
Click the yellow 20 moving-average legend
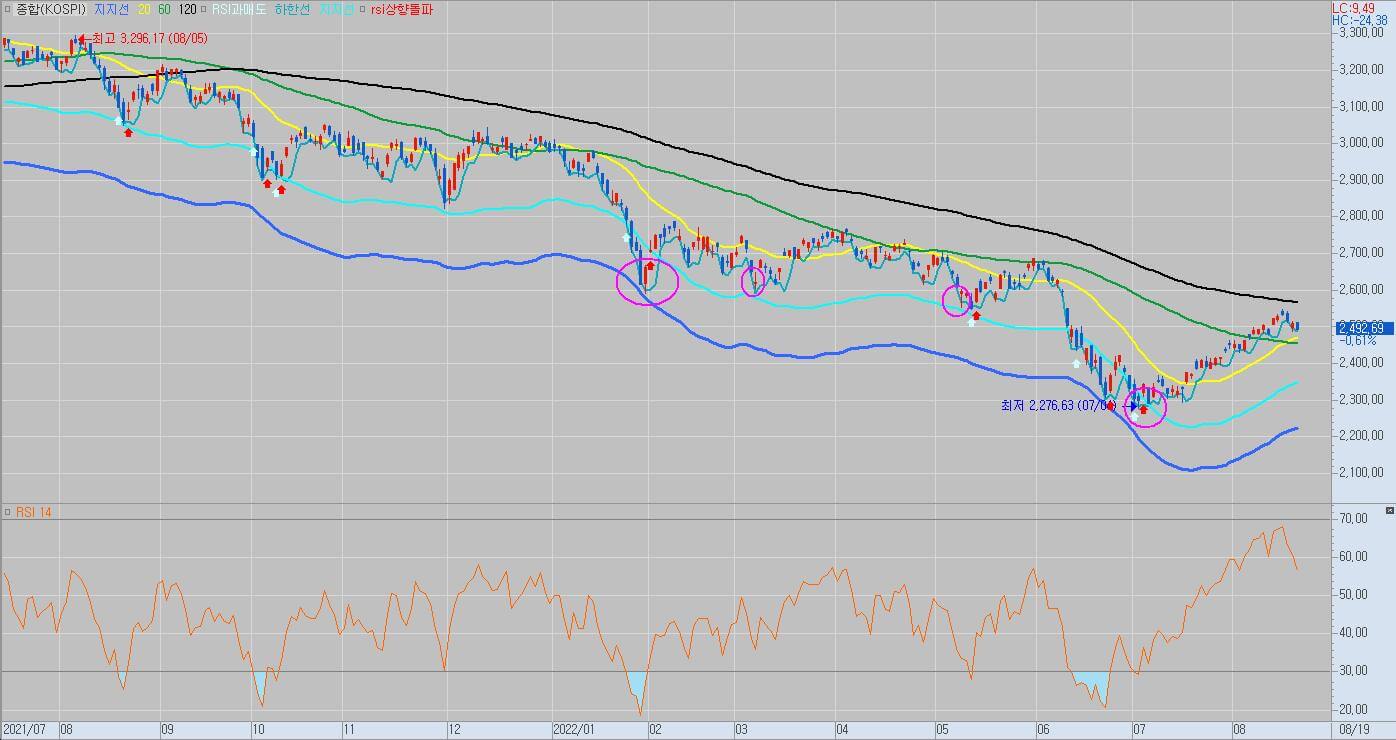point(144,9)
